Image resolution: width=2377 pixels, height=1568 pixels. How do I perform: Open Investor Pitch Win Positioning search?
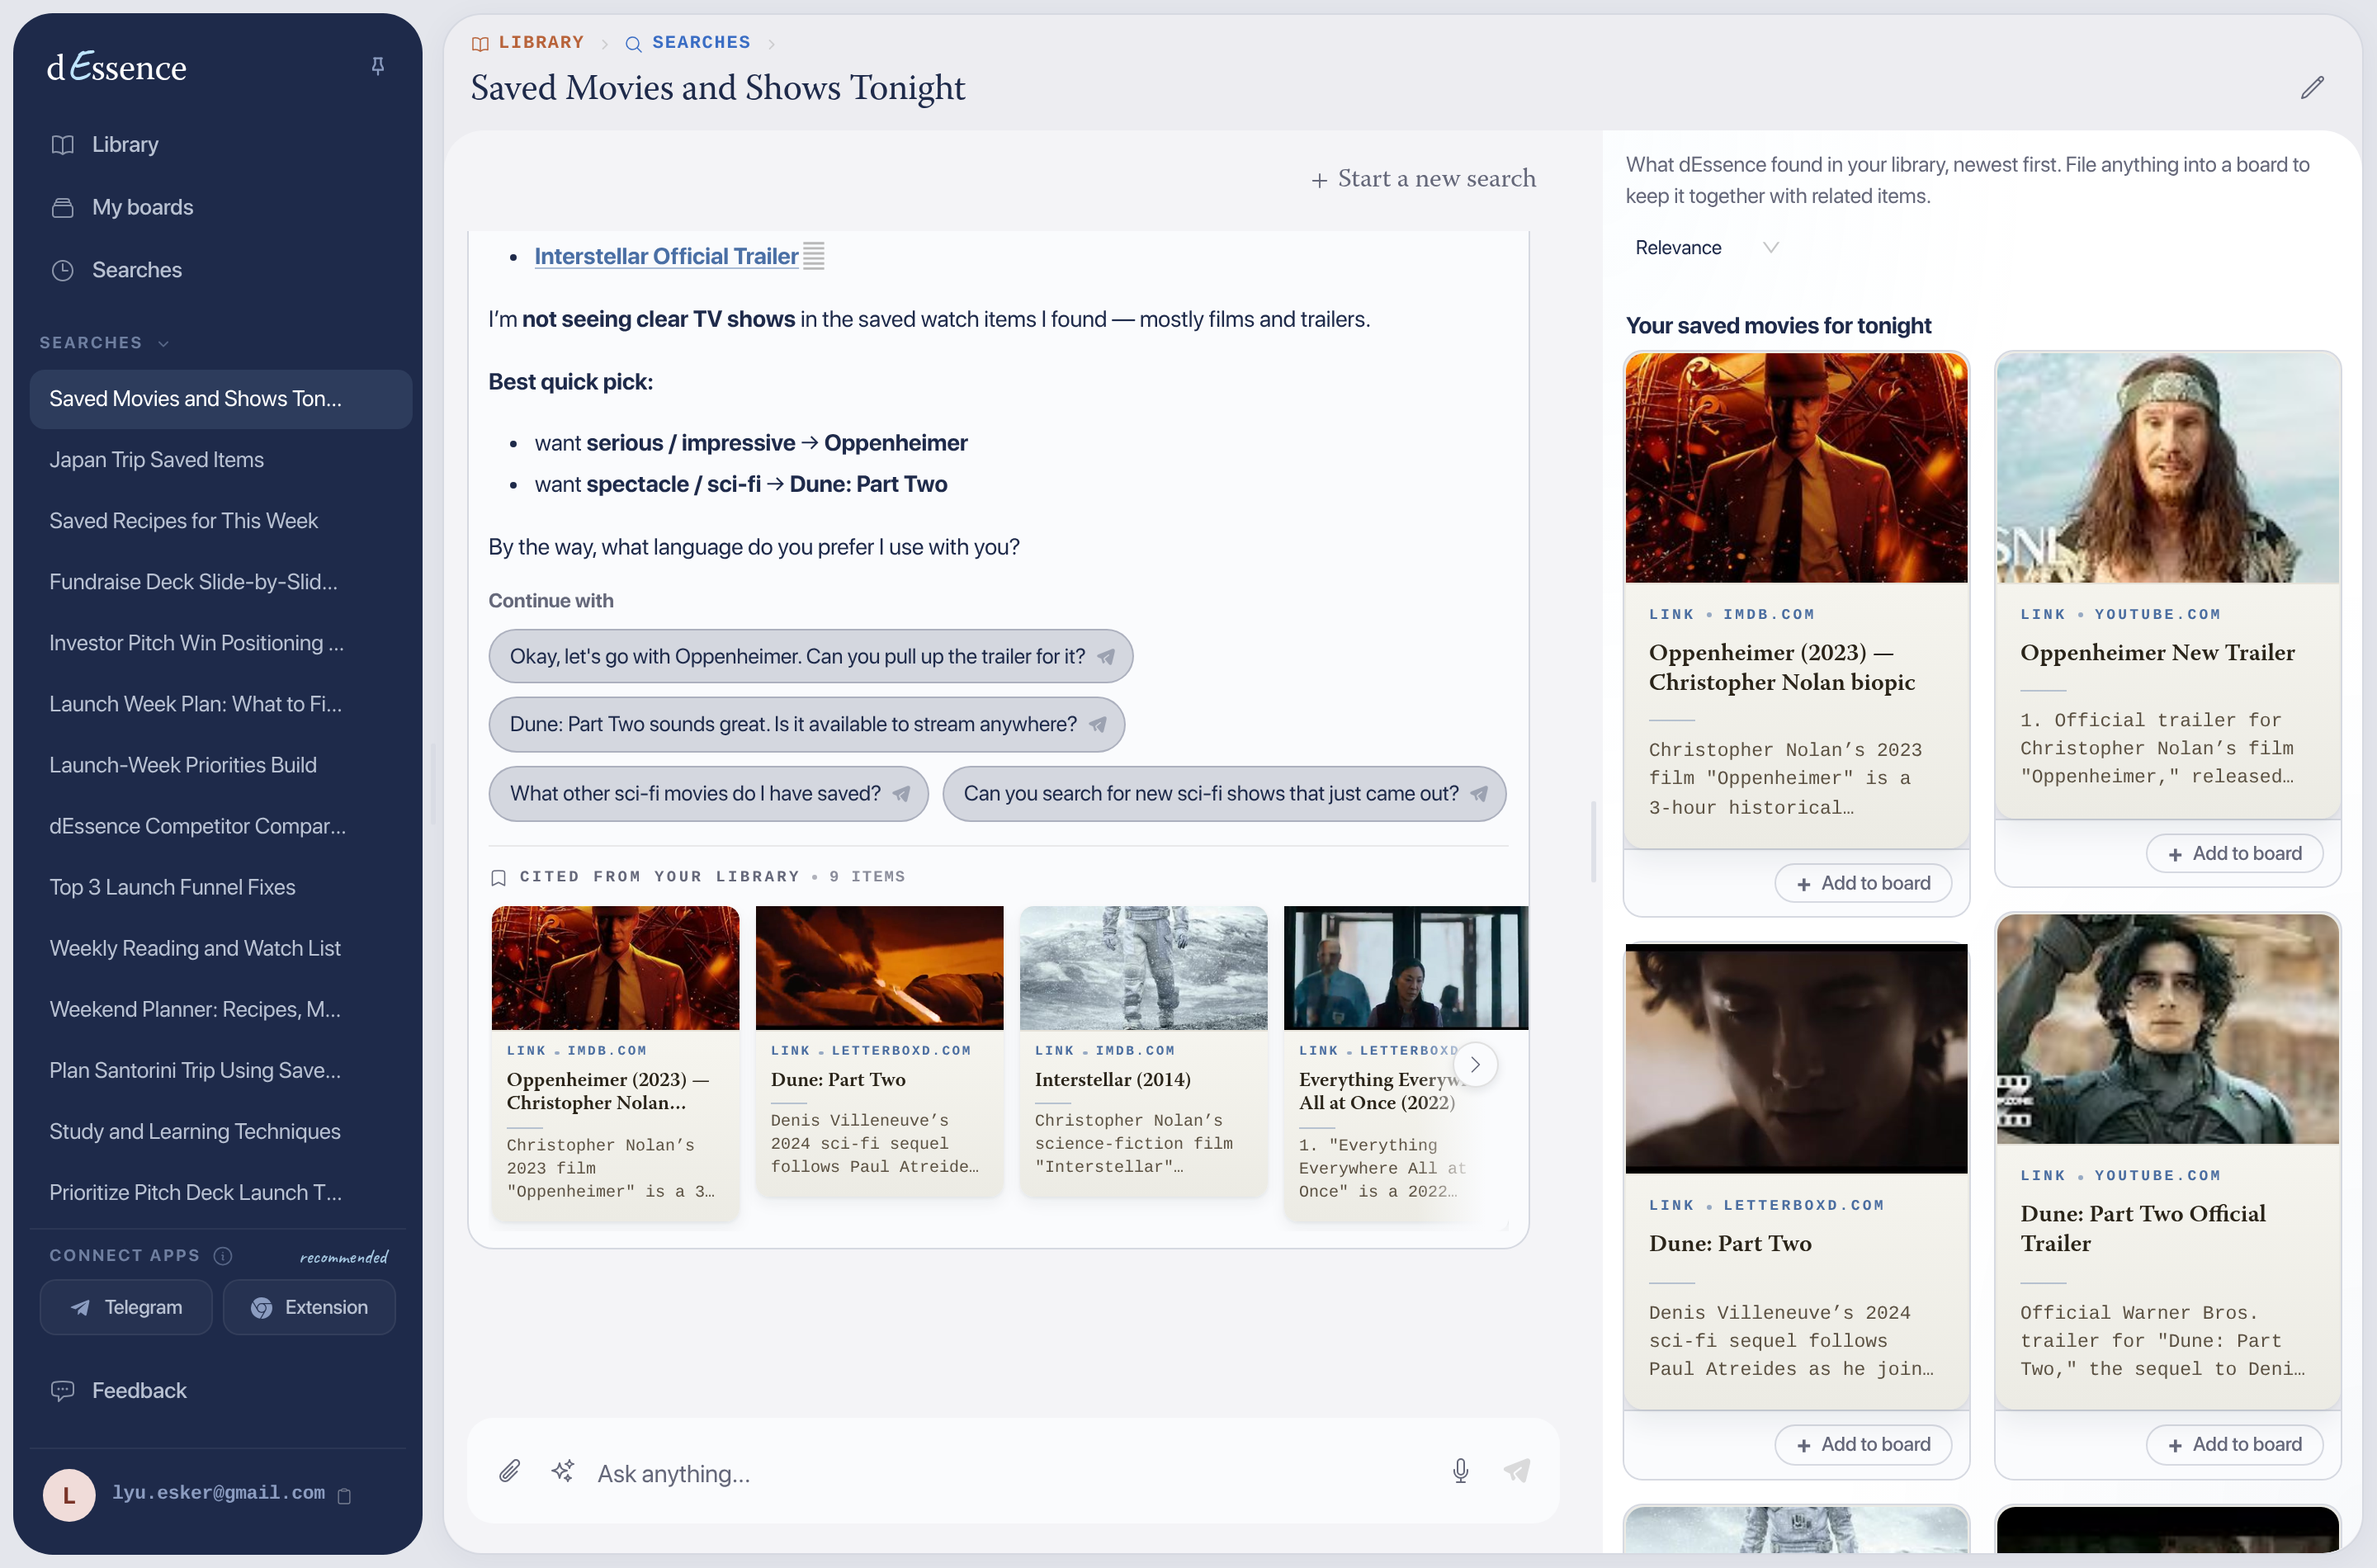[x=220, y=642]
